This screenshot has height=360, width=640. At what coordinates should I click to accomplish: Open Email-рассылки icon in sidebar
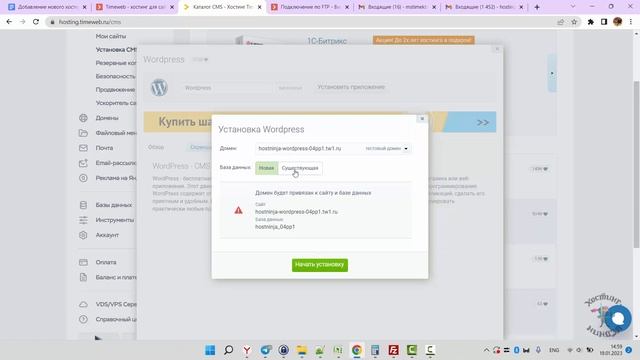pyautogui.click(x=83, y=163)
